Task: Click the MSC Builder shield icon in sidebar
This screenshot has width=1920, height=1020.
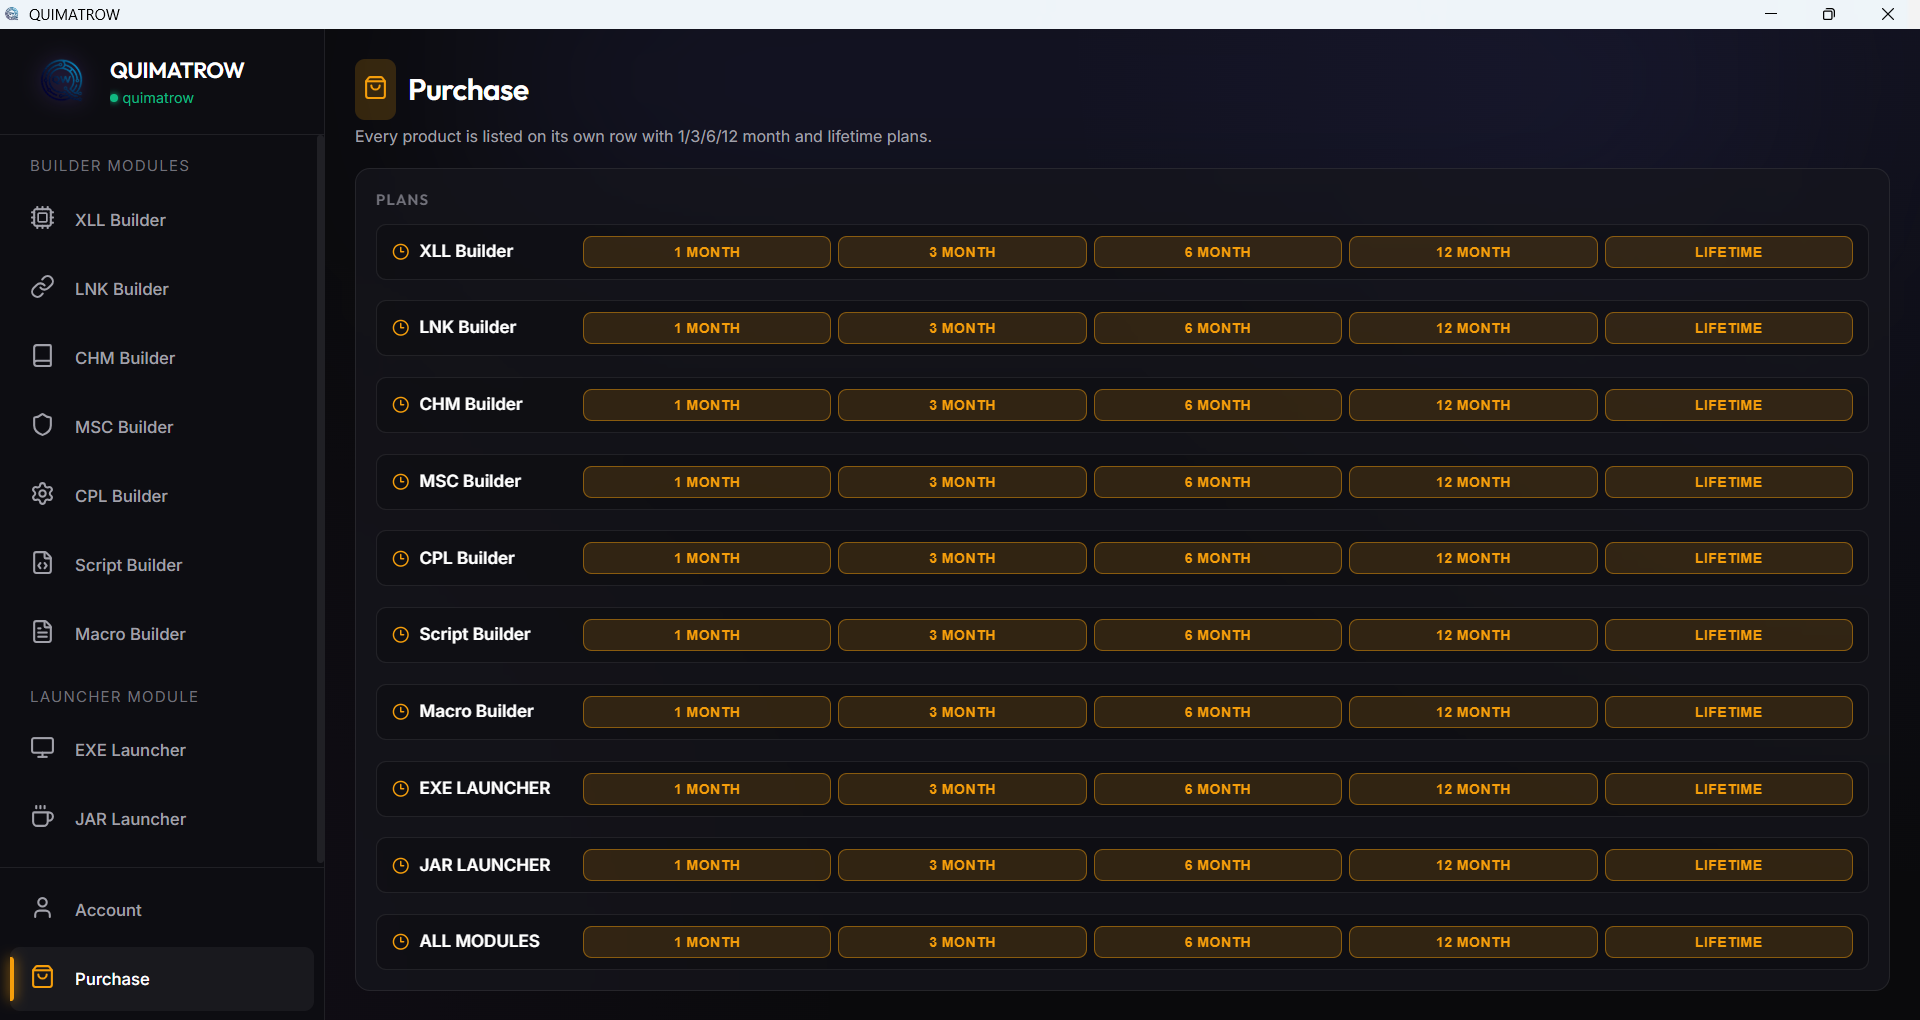Action: tap(42, 425)
